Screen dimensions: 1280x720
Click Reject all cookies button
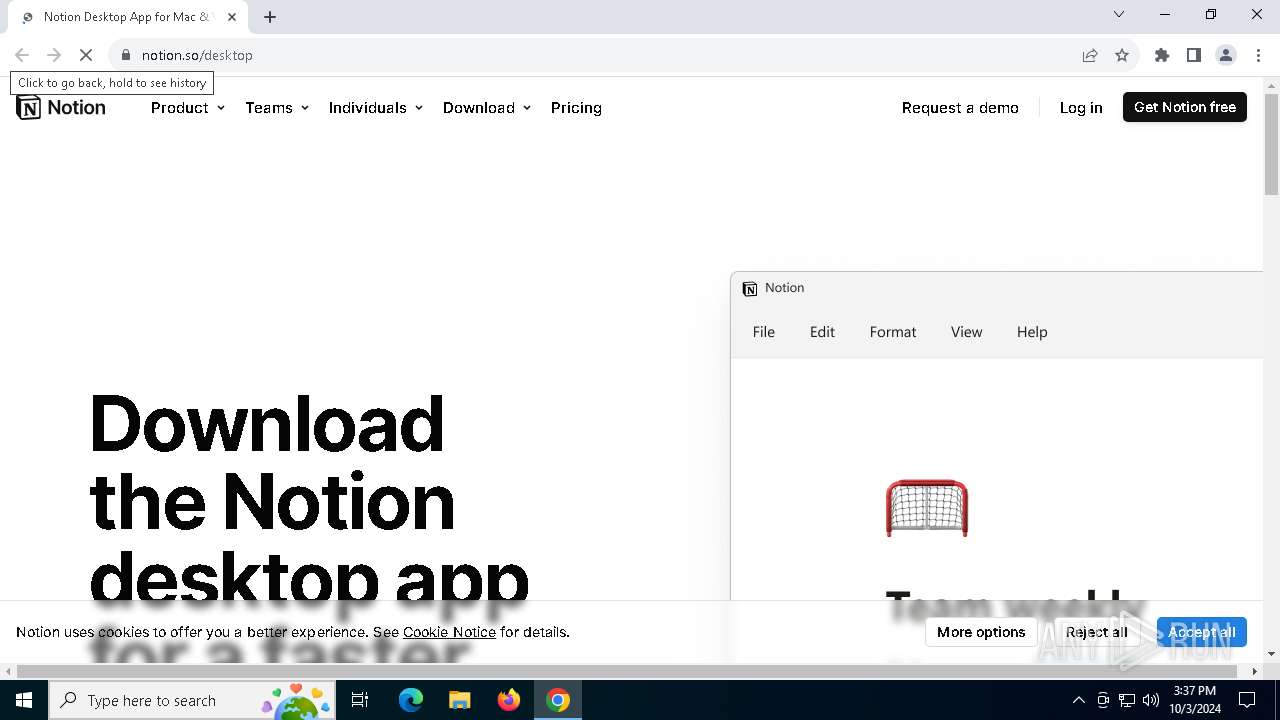1097,632
